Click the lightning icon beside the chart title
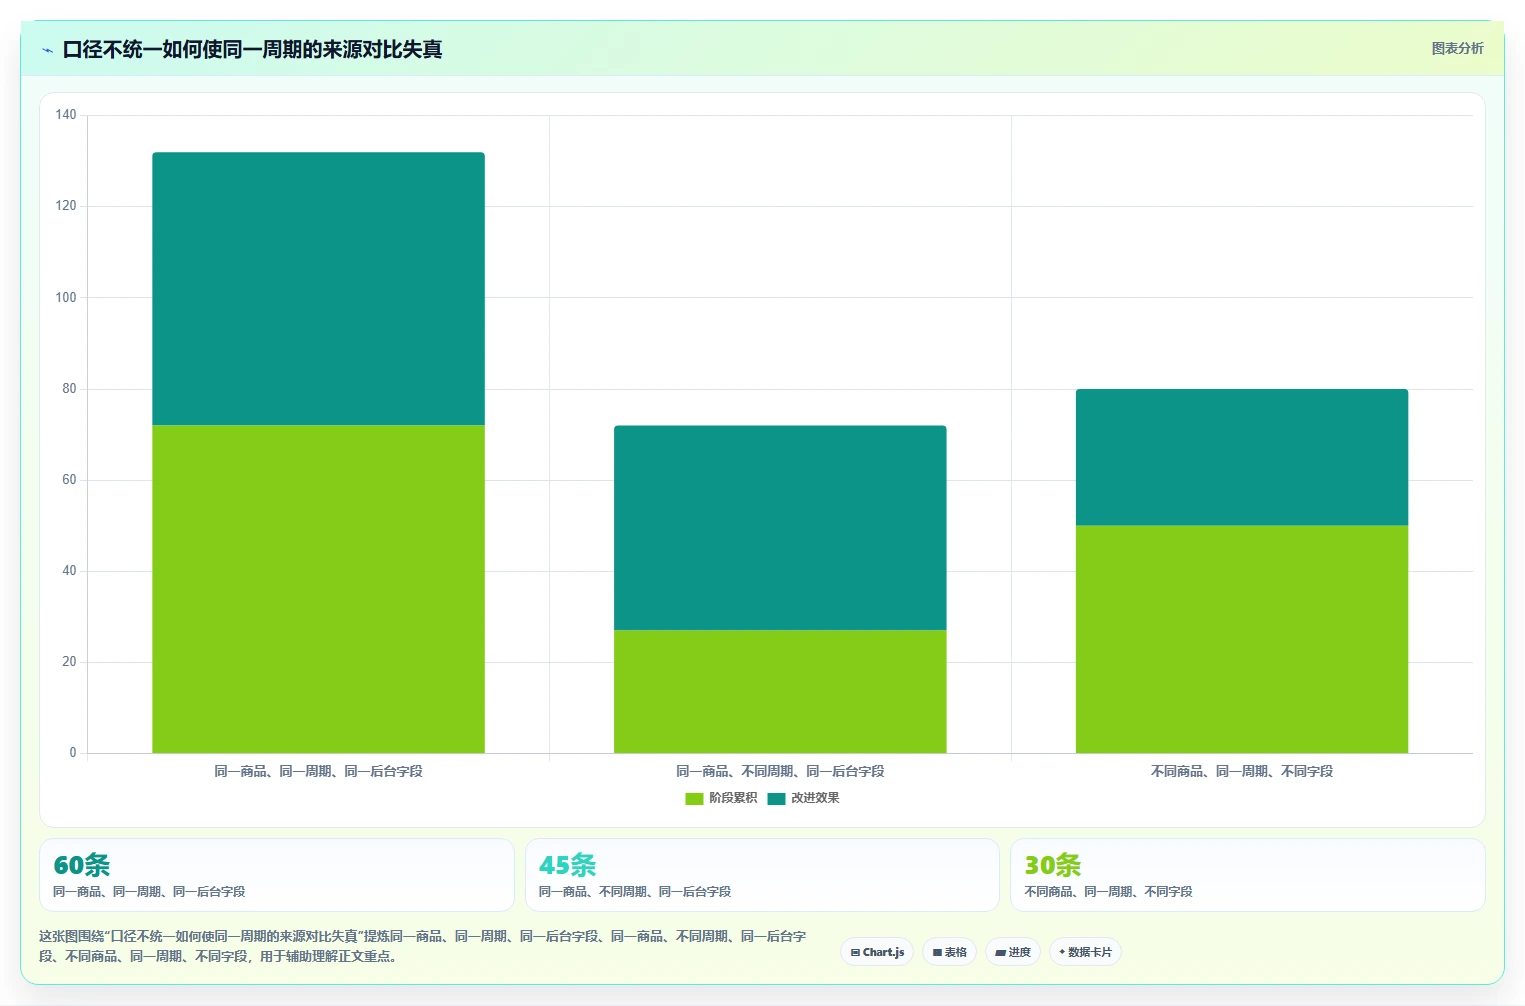Screen dimensions: 1525x1006 click(x=48, y=50)
